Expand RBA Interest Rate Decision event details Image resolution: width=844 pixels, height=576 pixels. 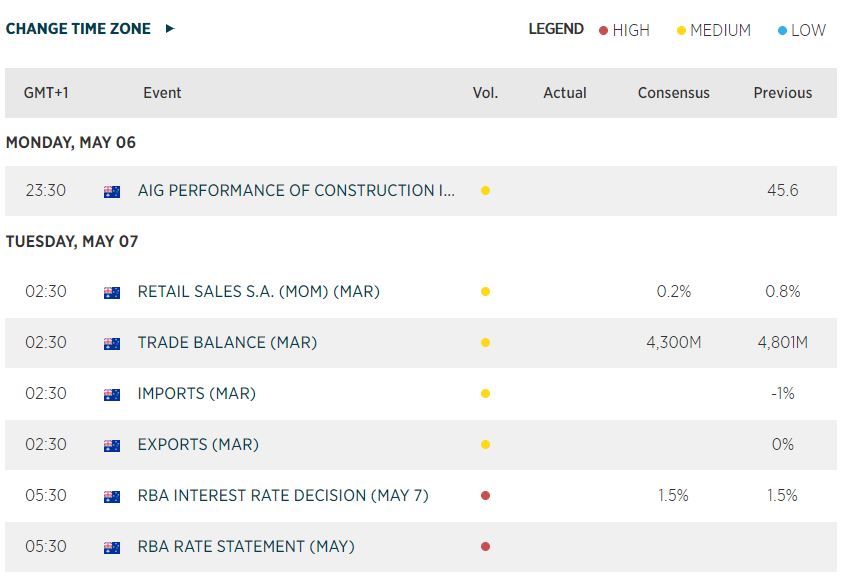coord(283,496)
